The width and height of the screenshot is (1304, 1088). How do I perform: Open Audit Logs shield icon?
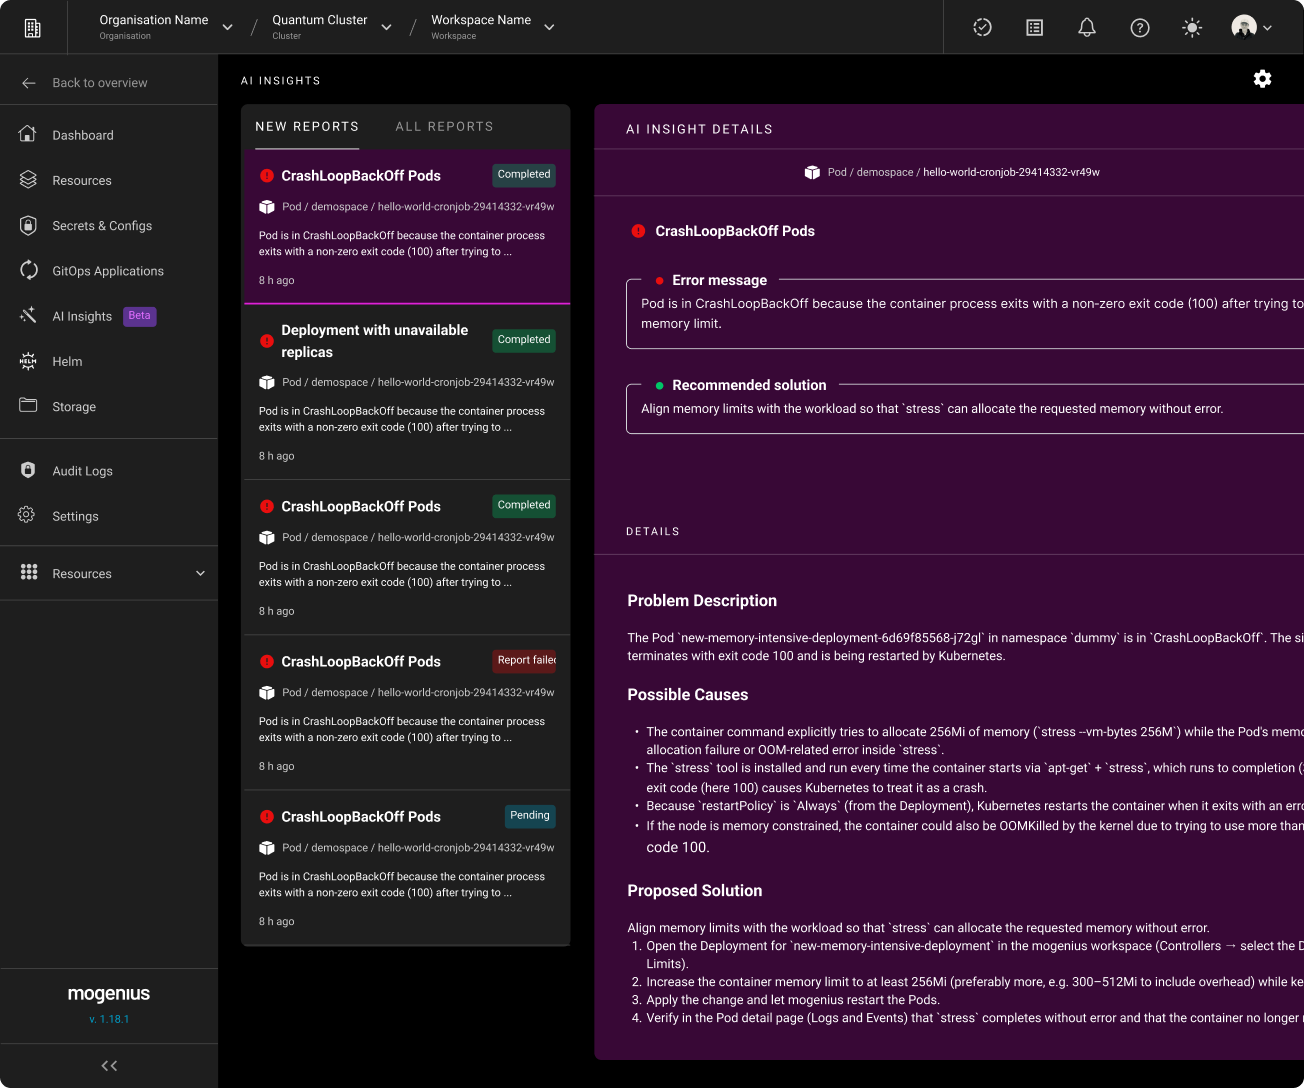(28, 470)
